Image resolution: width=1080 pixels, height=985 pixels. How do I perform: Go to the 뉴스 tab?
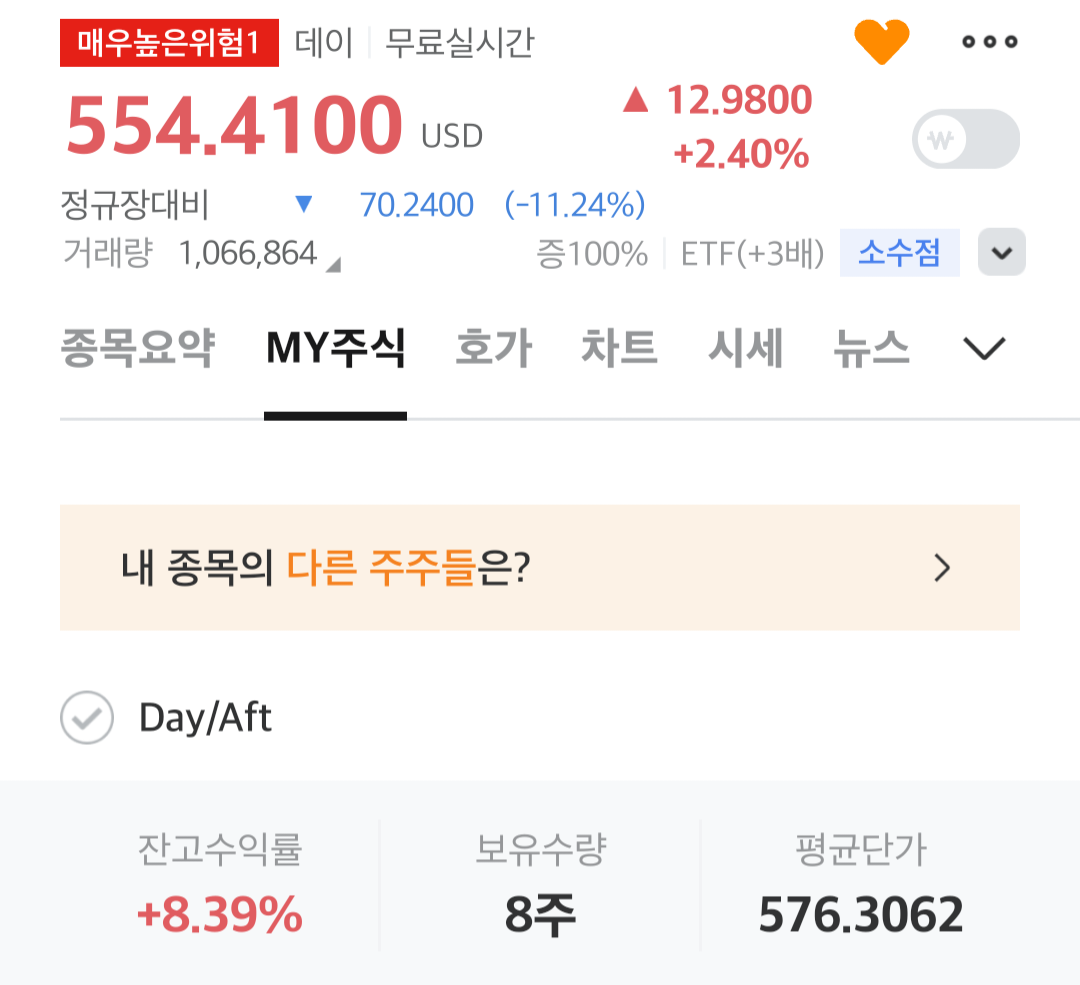pos(871,347)
